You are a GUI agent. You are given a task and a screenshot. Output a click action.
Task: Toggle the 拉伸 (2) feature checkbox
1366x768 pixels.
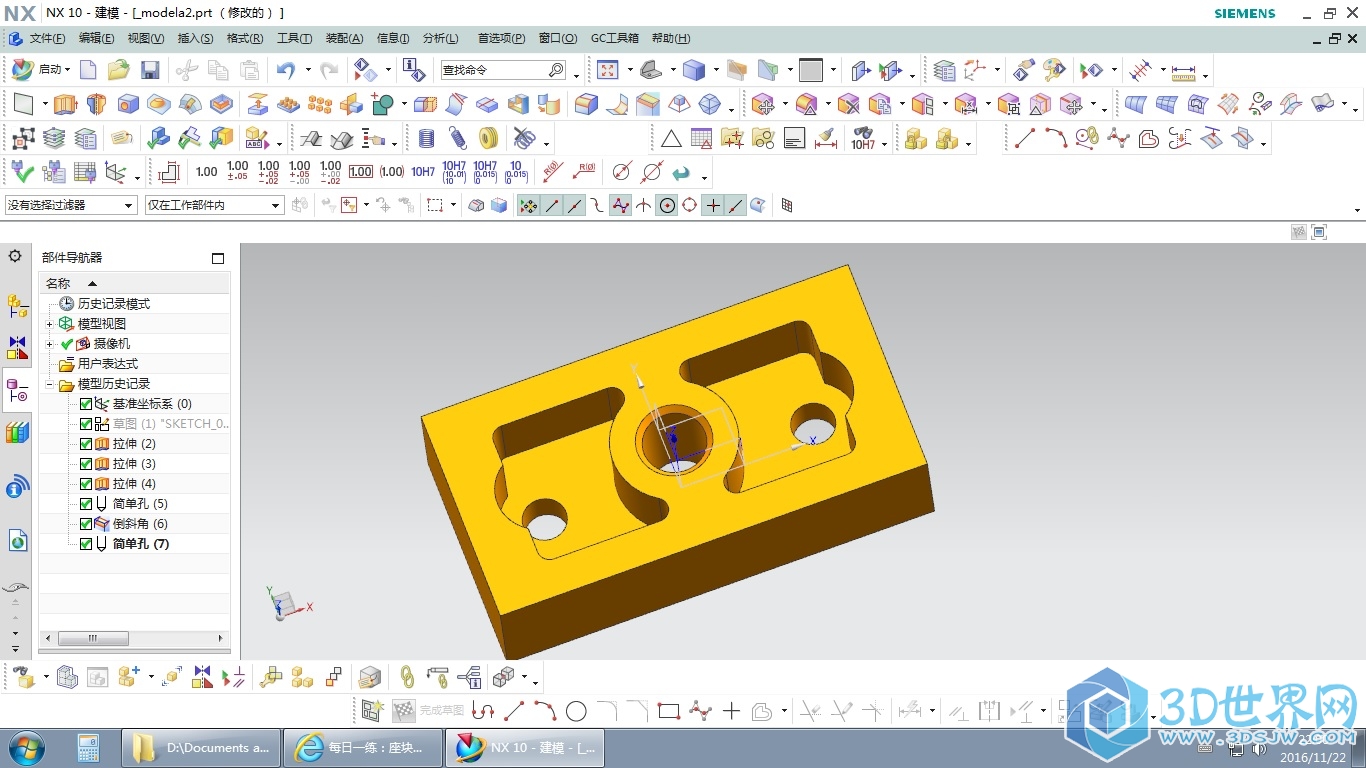pyautogui.click(x=86, y=444)
